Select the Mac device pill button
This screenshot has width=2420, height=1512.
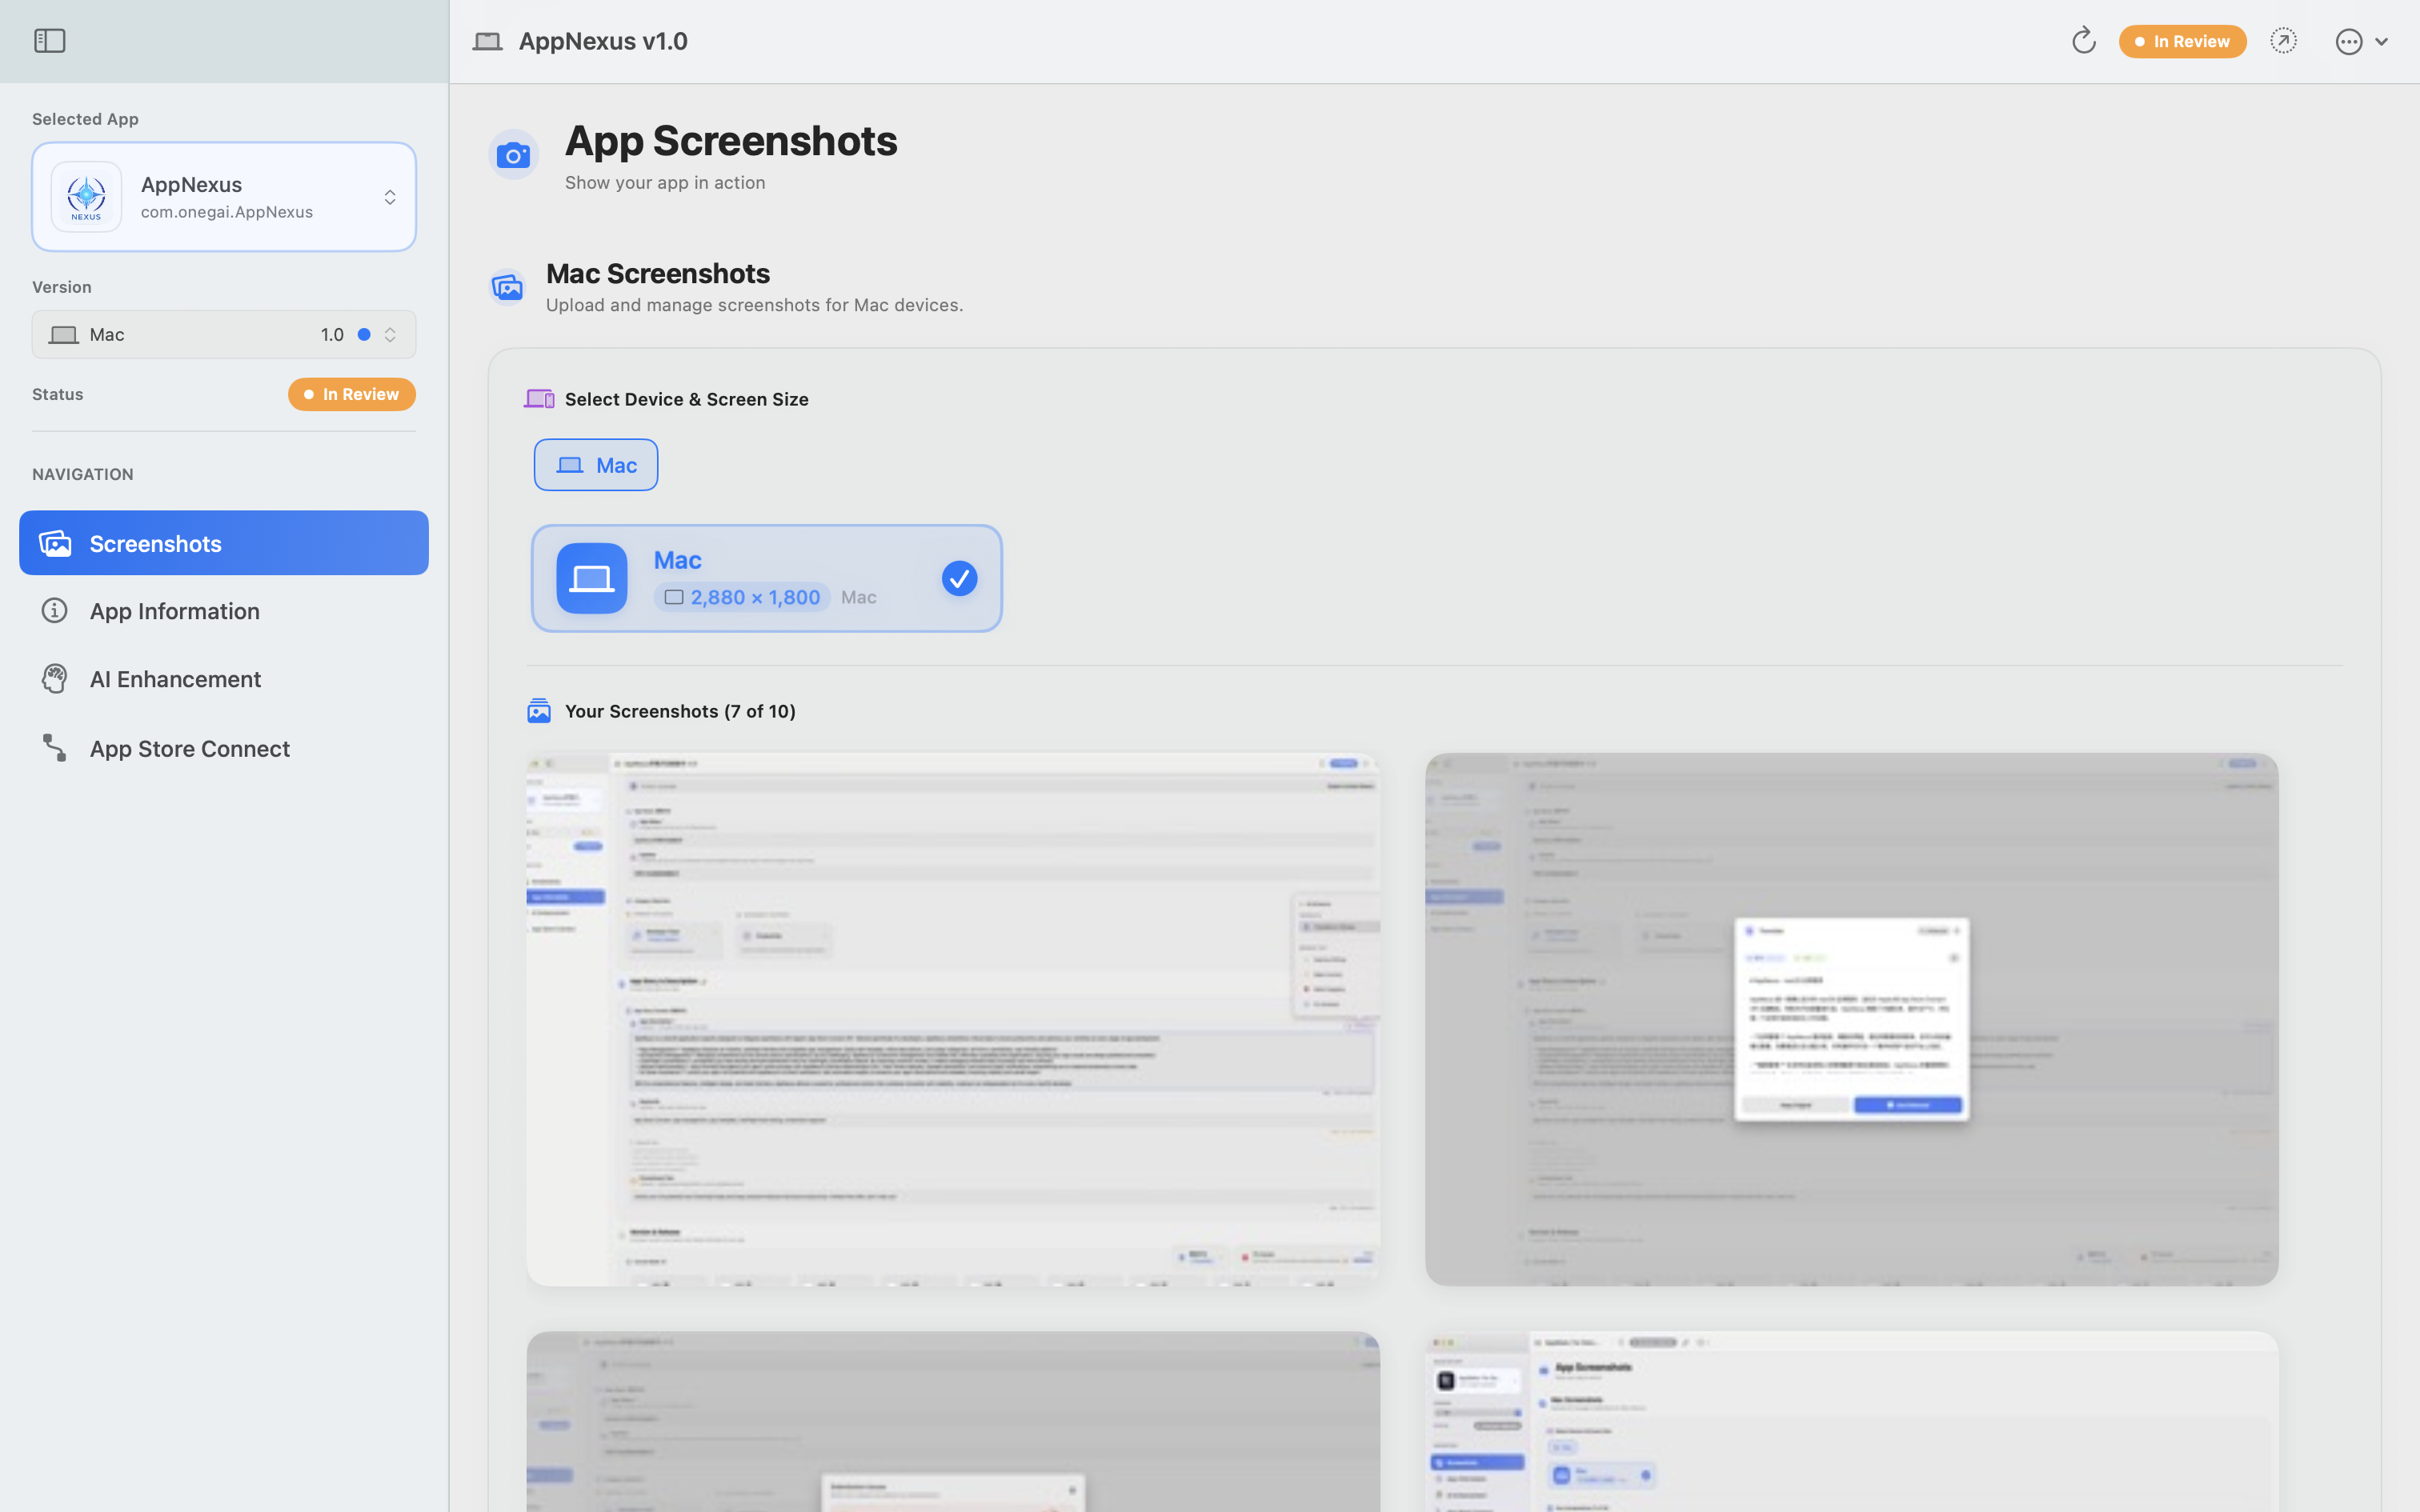pos(595,465)
